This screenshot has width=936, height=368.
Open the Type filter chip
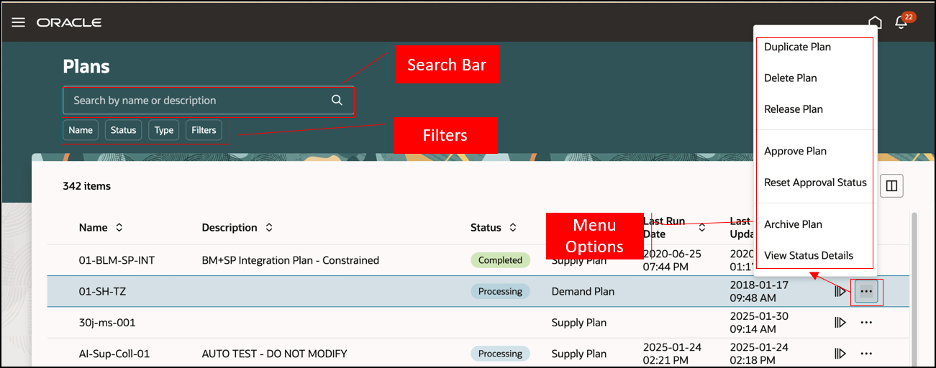(x=164, y=130)
